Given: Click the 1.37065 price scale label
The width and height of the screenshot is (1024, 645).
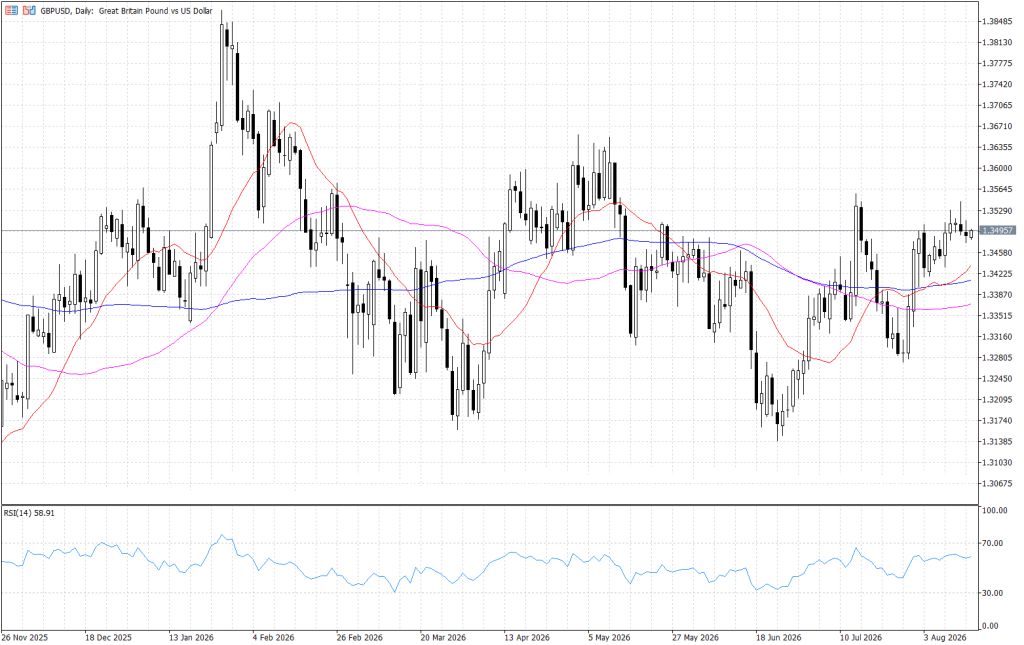Looking at the screenshot, I should [997, 106].
